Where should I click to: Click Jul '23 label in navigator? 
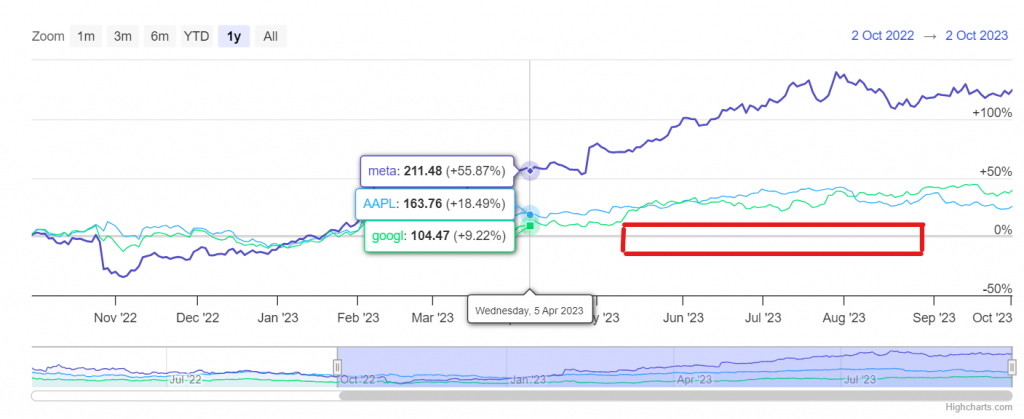(861, 379)
